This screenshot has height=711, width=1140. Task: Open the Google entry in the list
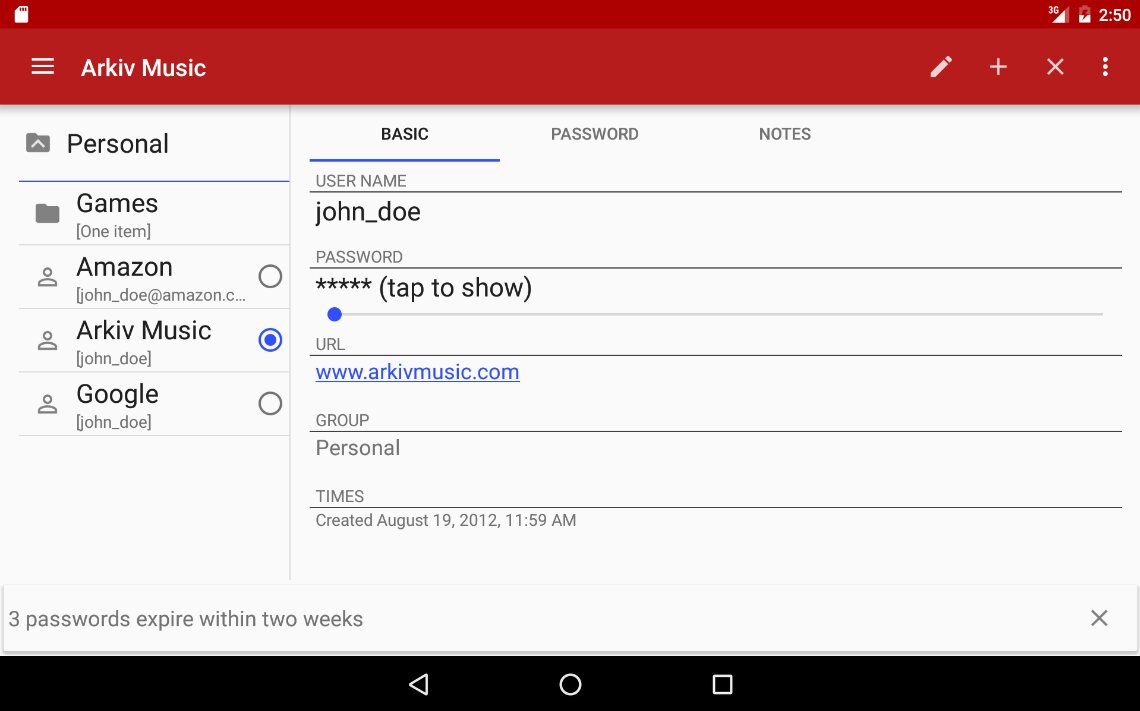pyautogui.click(x=140, y=404)
